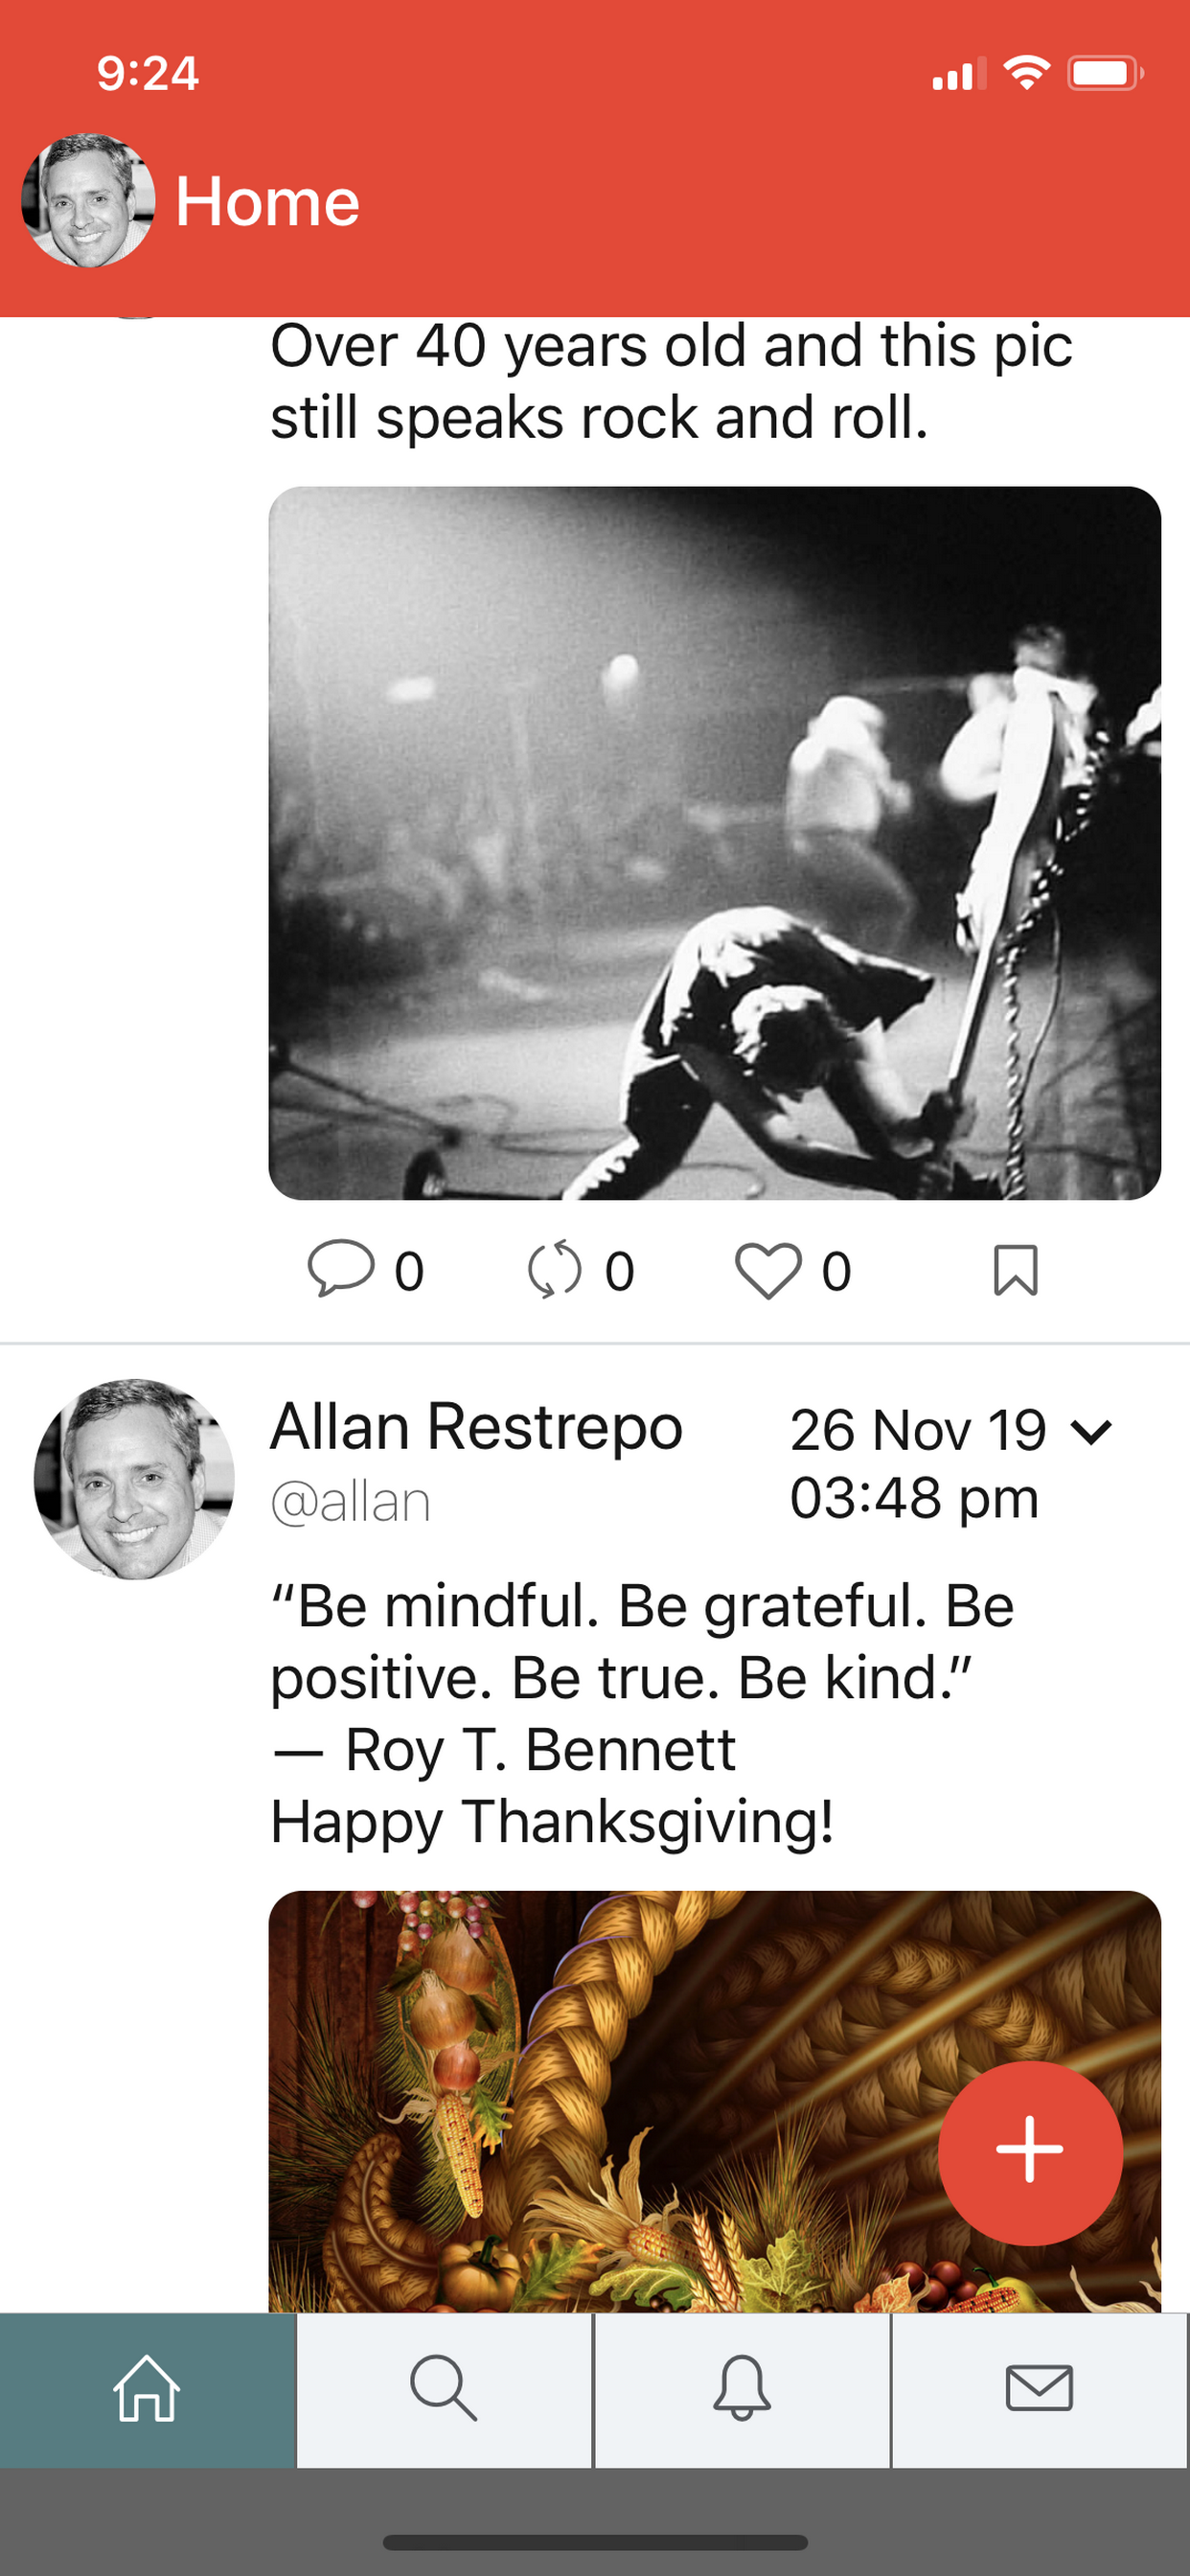The height and width of the screenshot is (2576, 1190).
Task: Bookmark the rock and roll post
Action: coord(1016,1270)
